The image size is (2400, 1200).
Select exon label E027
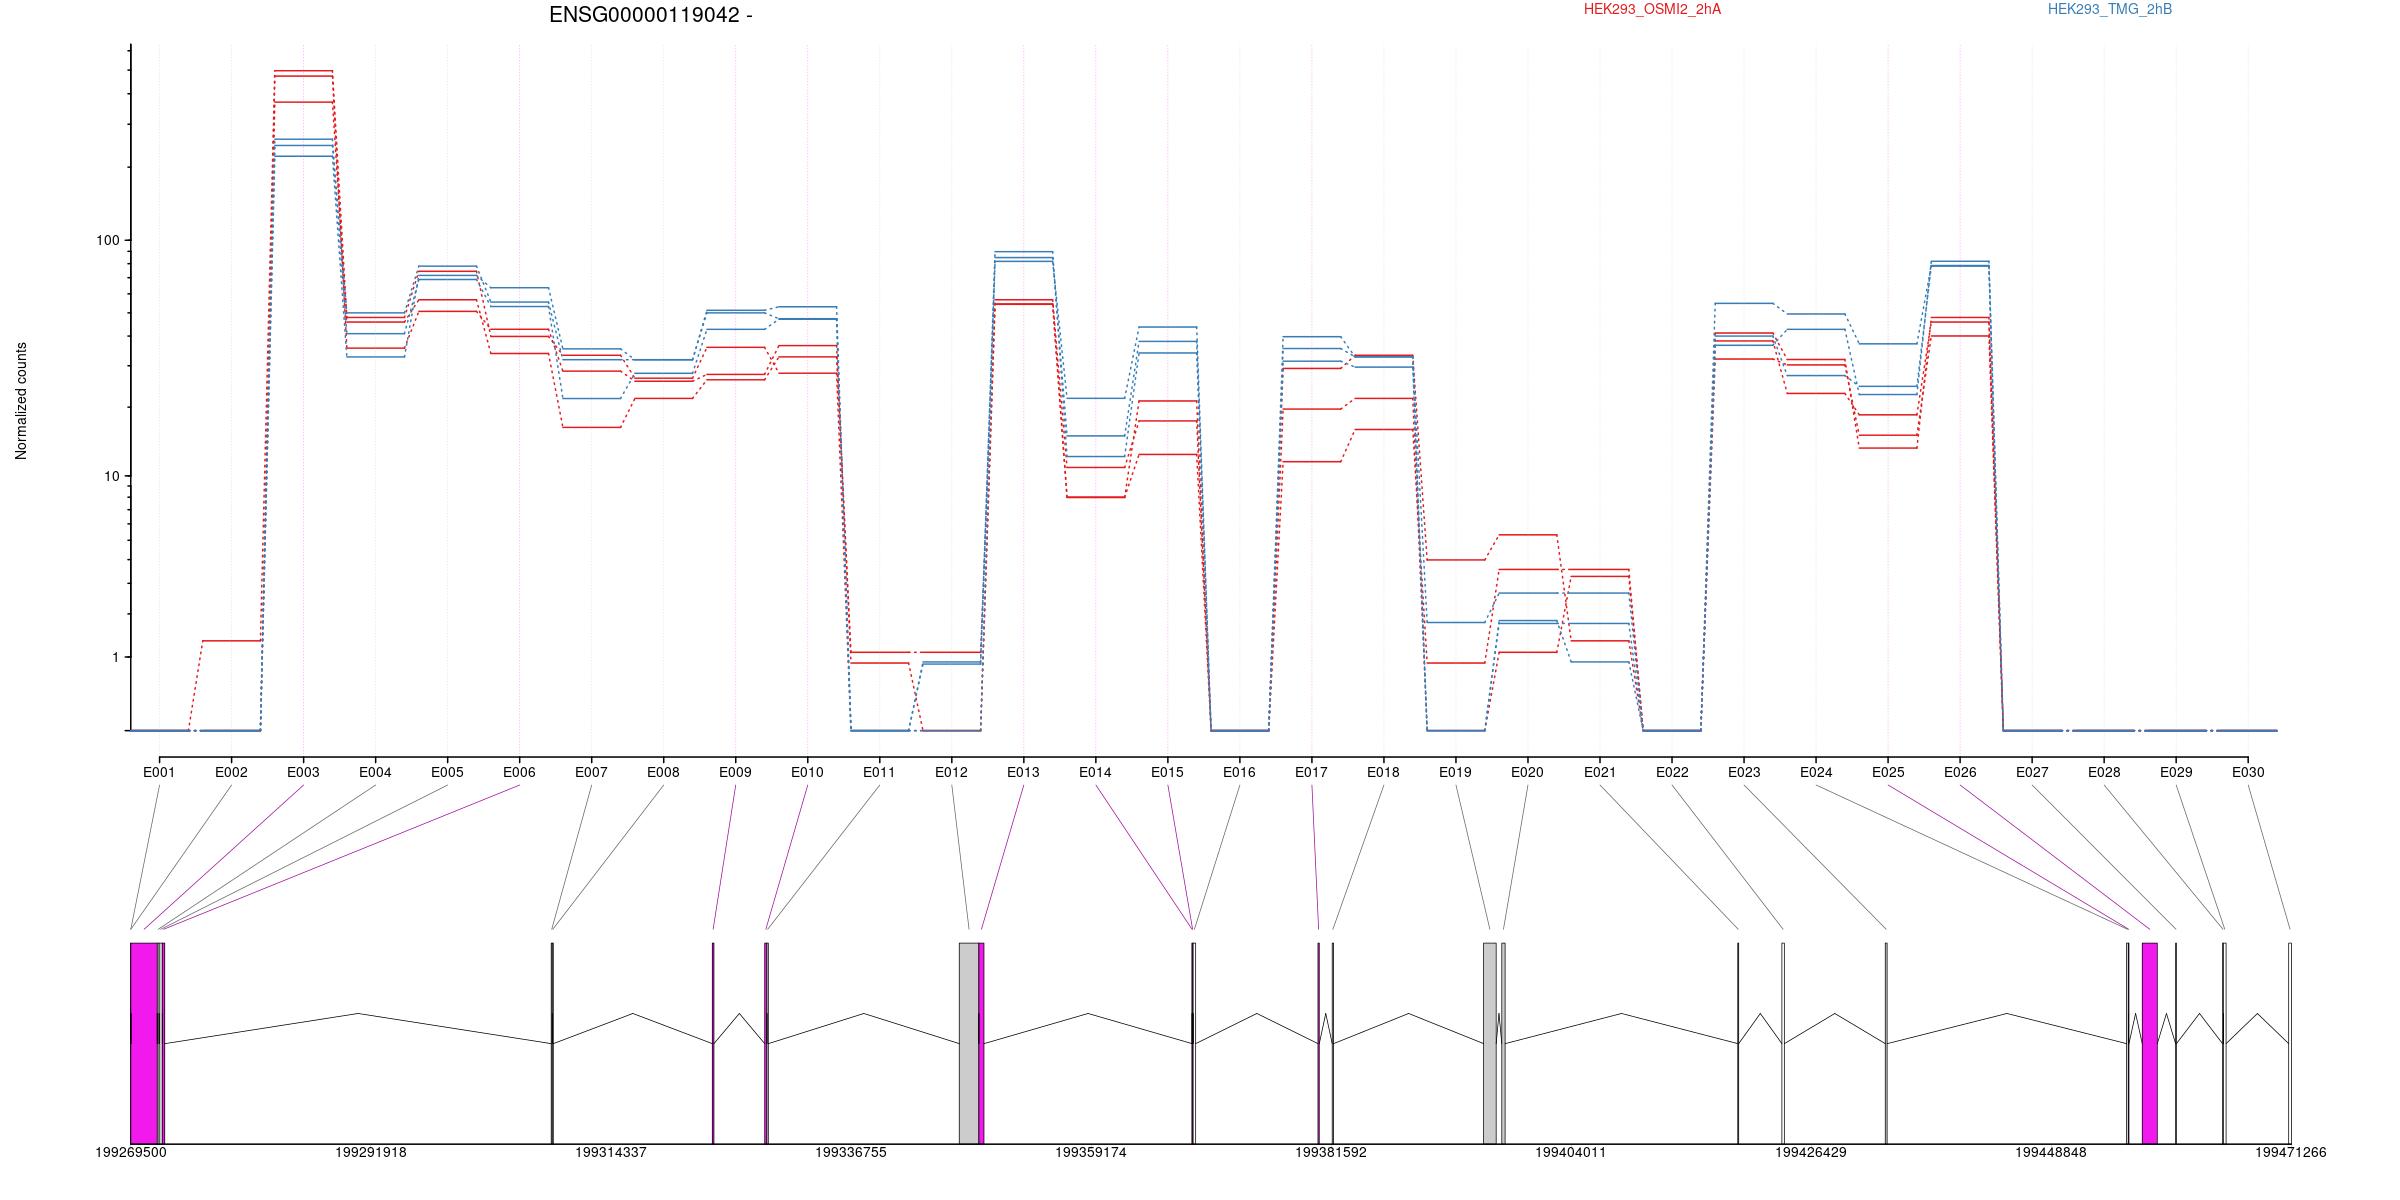coord(2032,772)
